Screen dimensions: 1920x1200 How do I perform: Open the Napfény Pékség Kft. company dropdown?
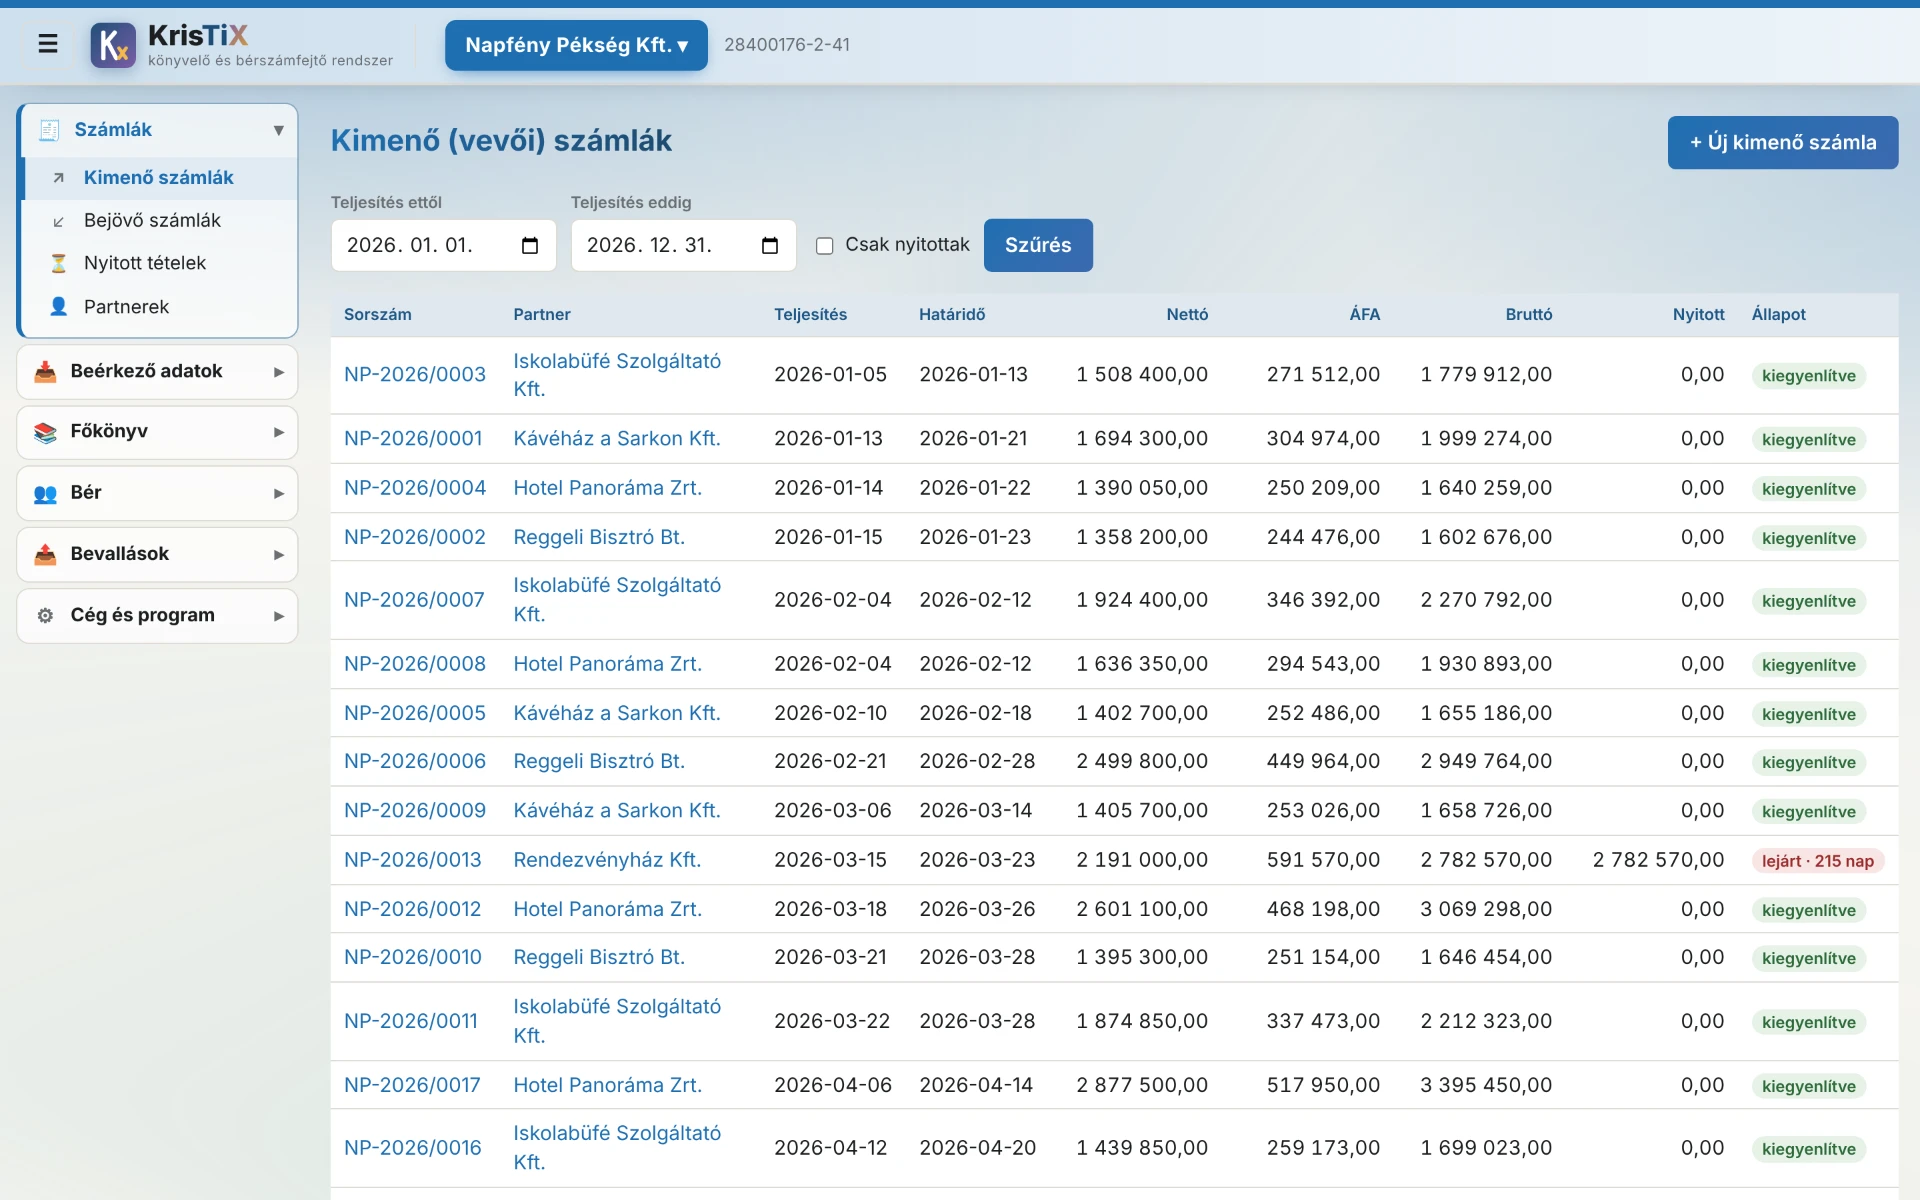(x=576, y=45)
